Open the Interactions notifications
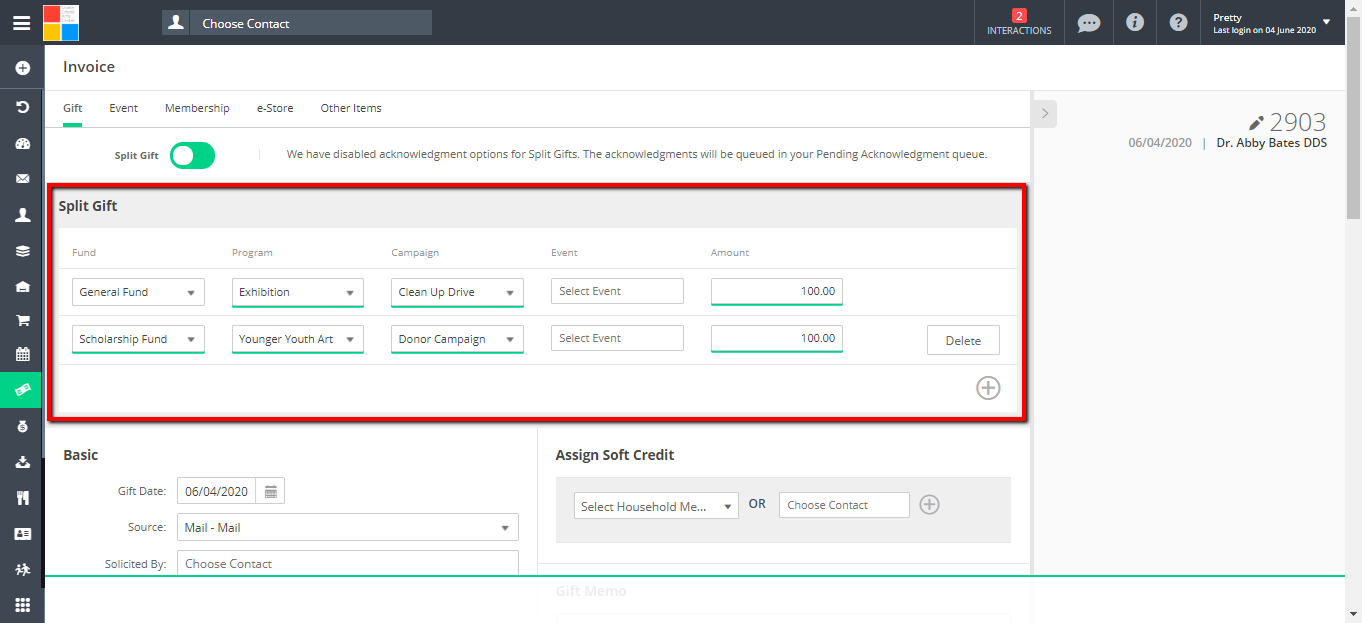 [x=1019, y=23]
